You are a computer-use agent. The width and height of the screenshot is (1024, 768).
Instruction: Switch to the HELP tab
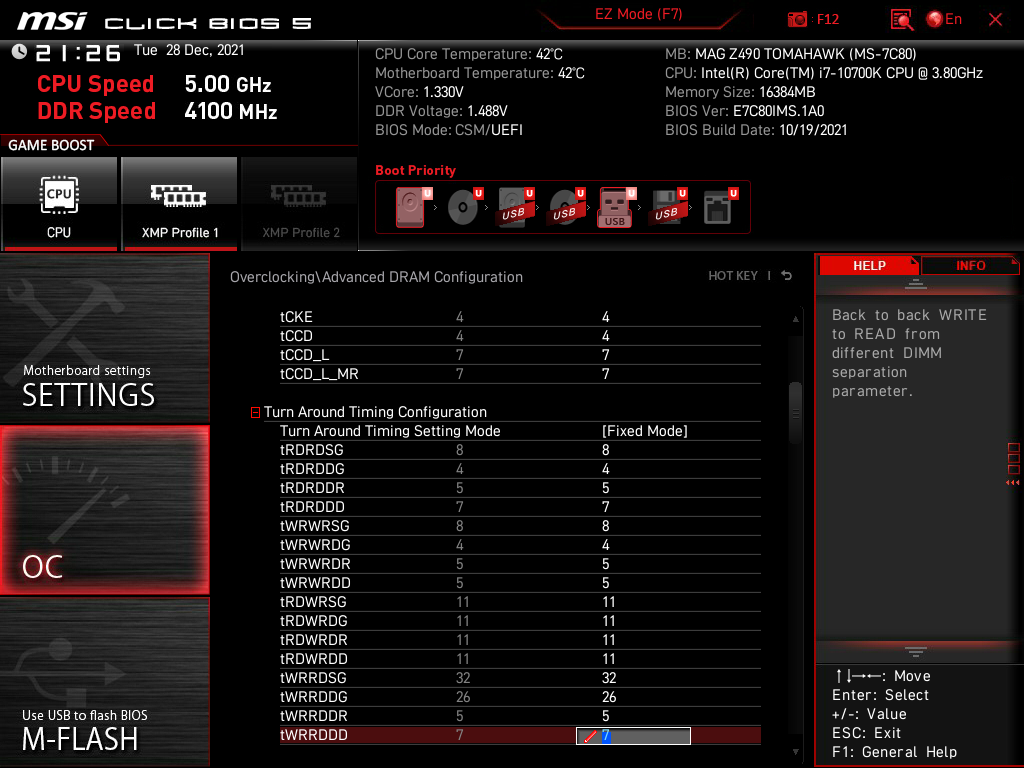tap(869, 266)
